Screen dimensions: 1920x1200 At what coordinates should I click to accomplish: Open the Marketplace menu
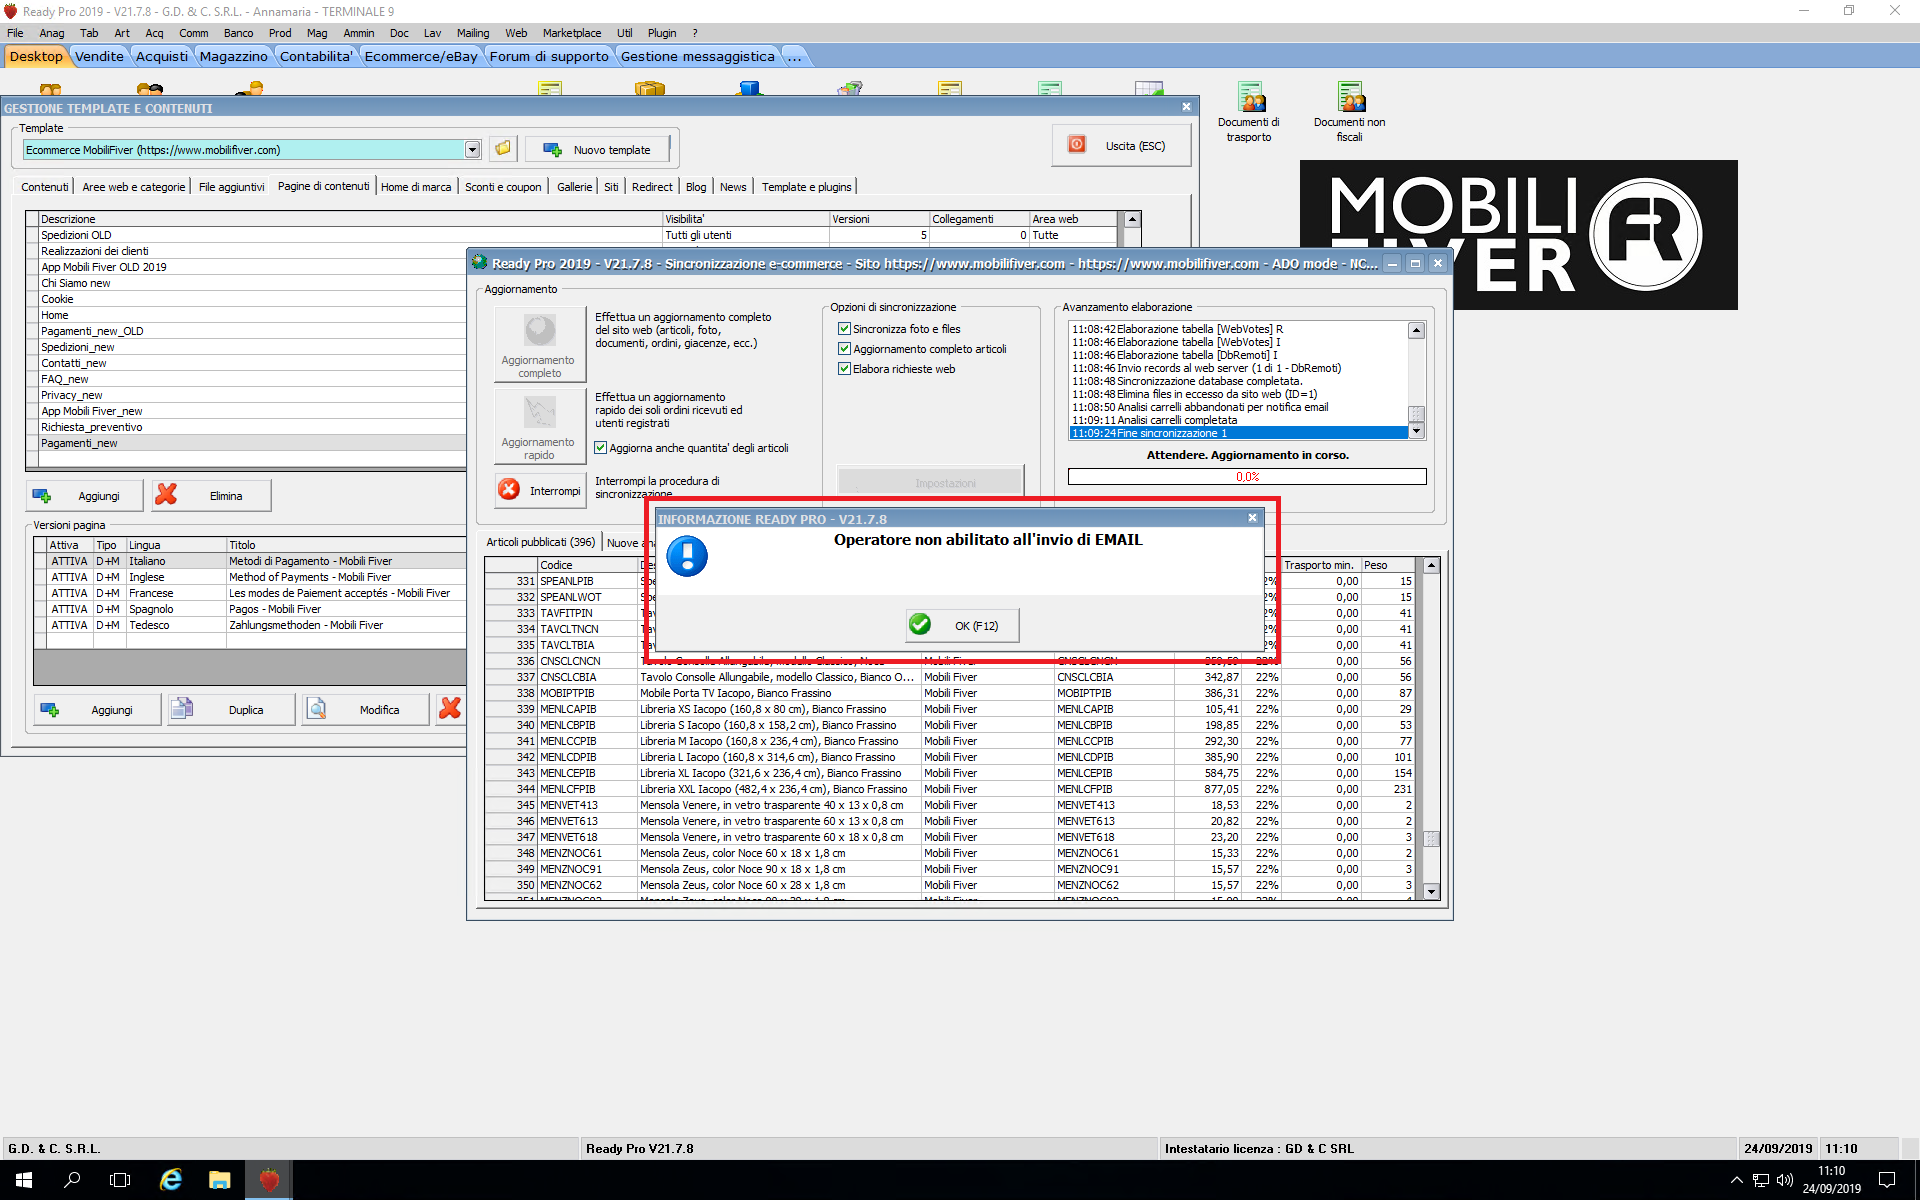(572, 33)
